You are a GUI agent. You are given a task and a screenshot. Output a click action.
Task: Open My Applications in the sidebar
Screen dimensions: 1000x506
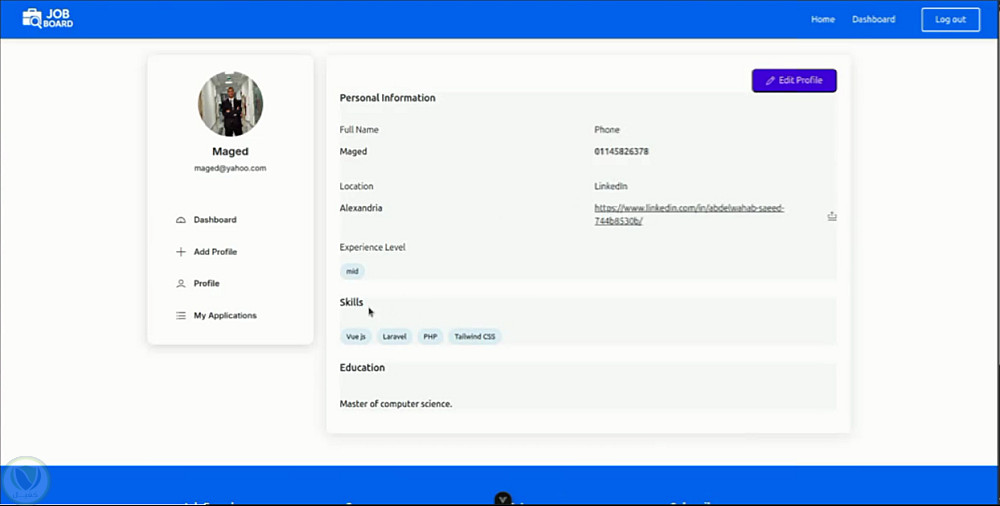click(x=225, y=315)
